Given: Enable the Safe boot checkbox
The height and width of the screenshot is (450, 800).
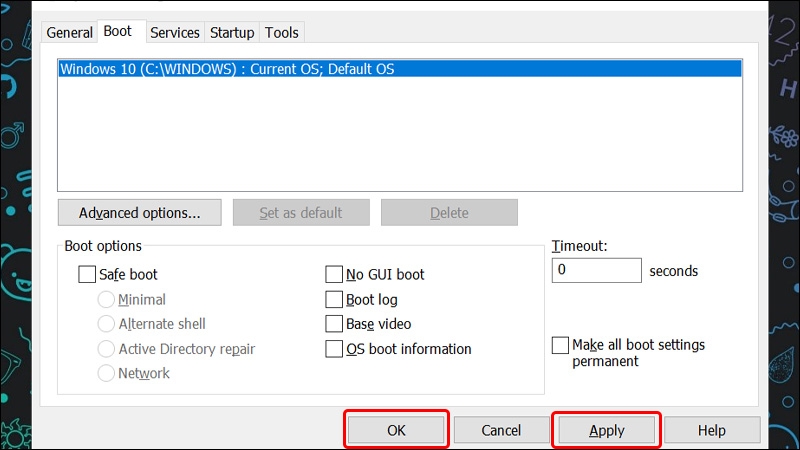Looking at the screenshot, I should pyautogui.click(x=87, y=274).
